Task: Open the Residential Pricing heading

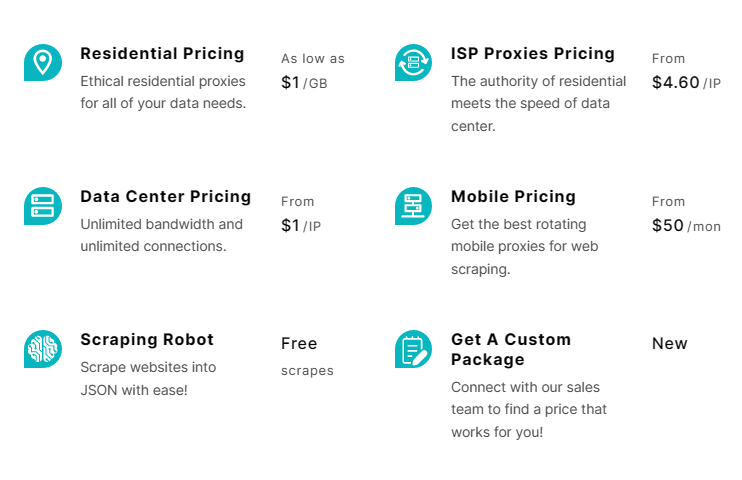Action: click(162, 53)
